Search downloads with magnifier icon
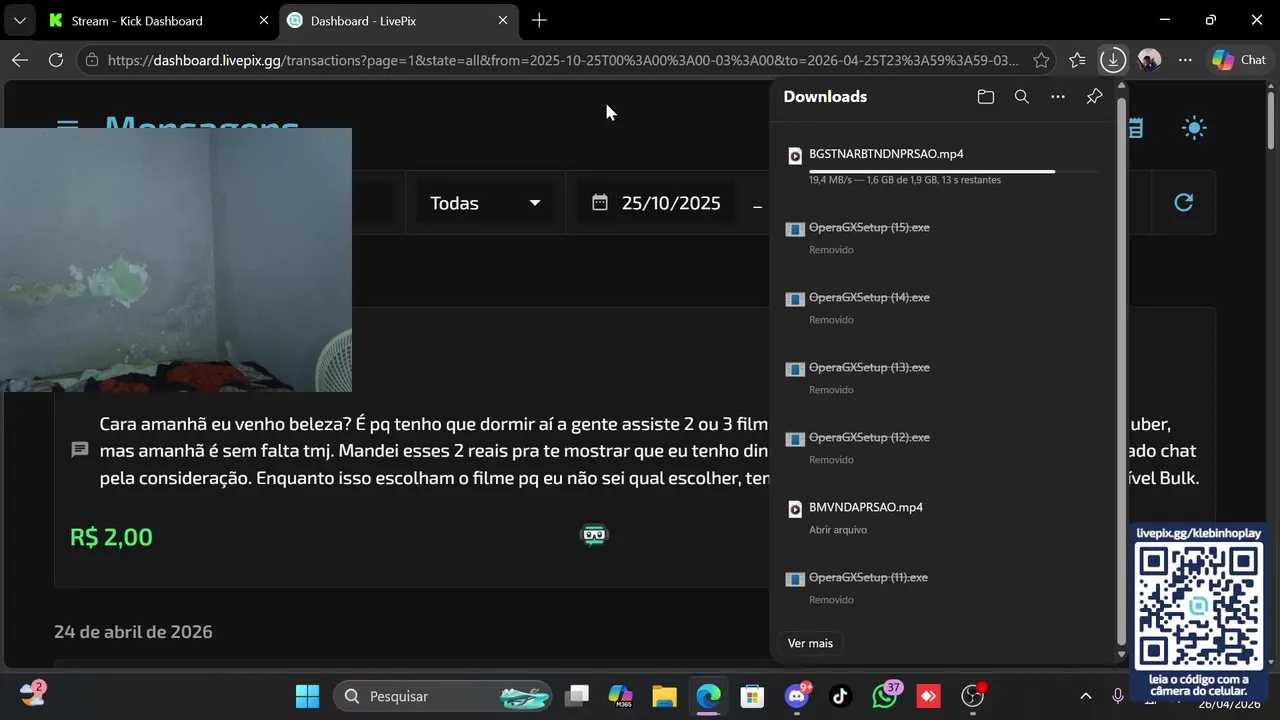This screenshot has height=720, width=1280. click(1021, 97)
